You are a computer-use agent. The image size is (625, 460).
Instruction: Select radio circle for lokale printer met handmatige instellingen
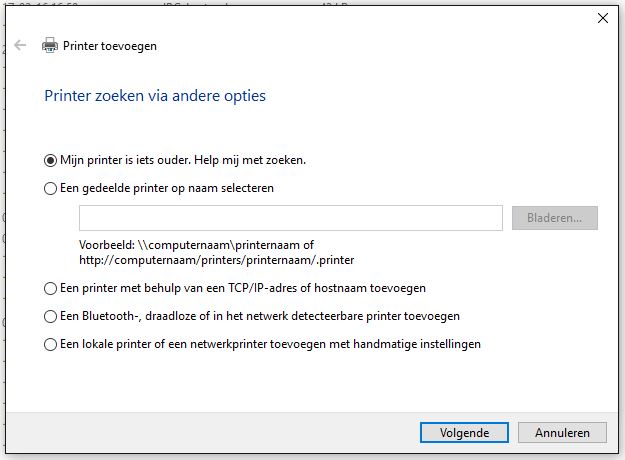click(50, 344)
